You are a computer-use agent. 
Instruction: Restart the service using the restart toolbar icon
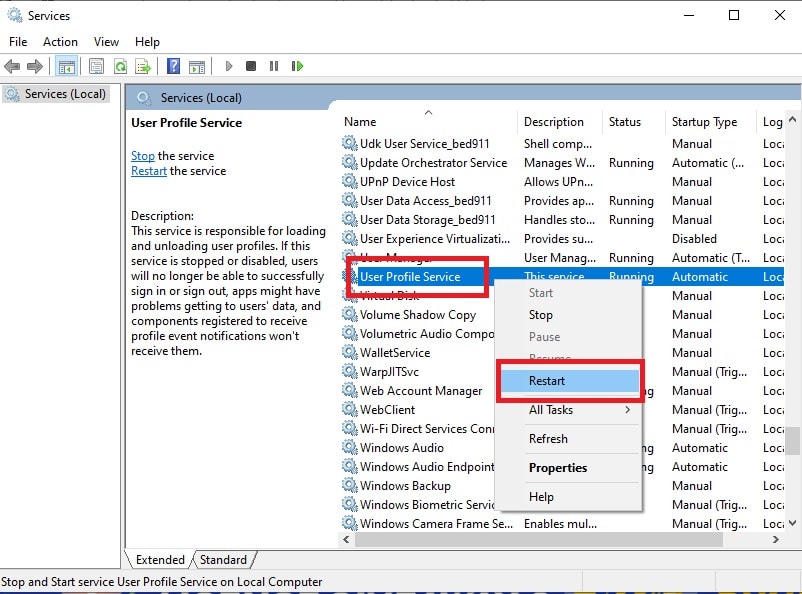297,66
